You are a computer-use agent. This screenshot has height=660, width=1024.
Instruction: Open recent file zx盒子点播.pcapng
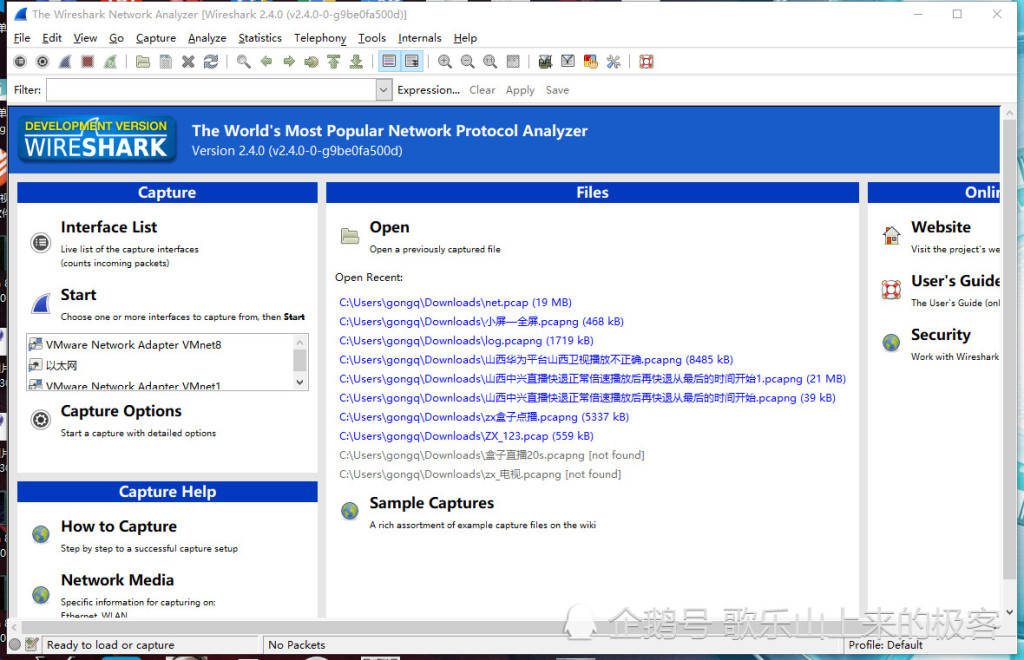click(484, 417)
